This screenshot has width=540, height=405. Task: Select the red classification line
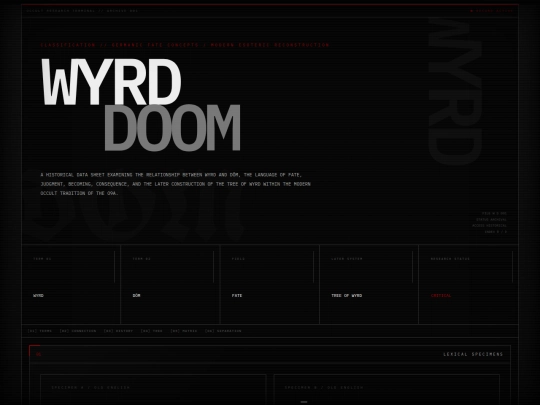tap(185, 45)
